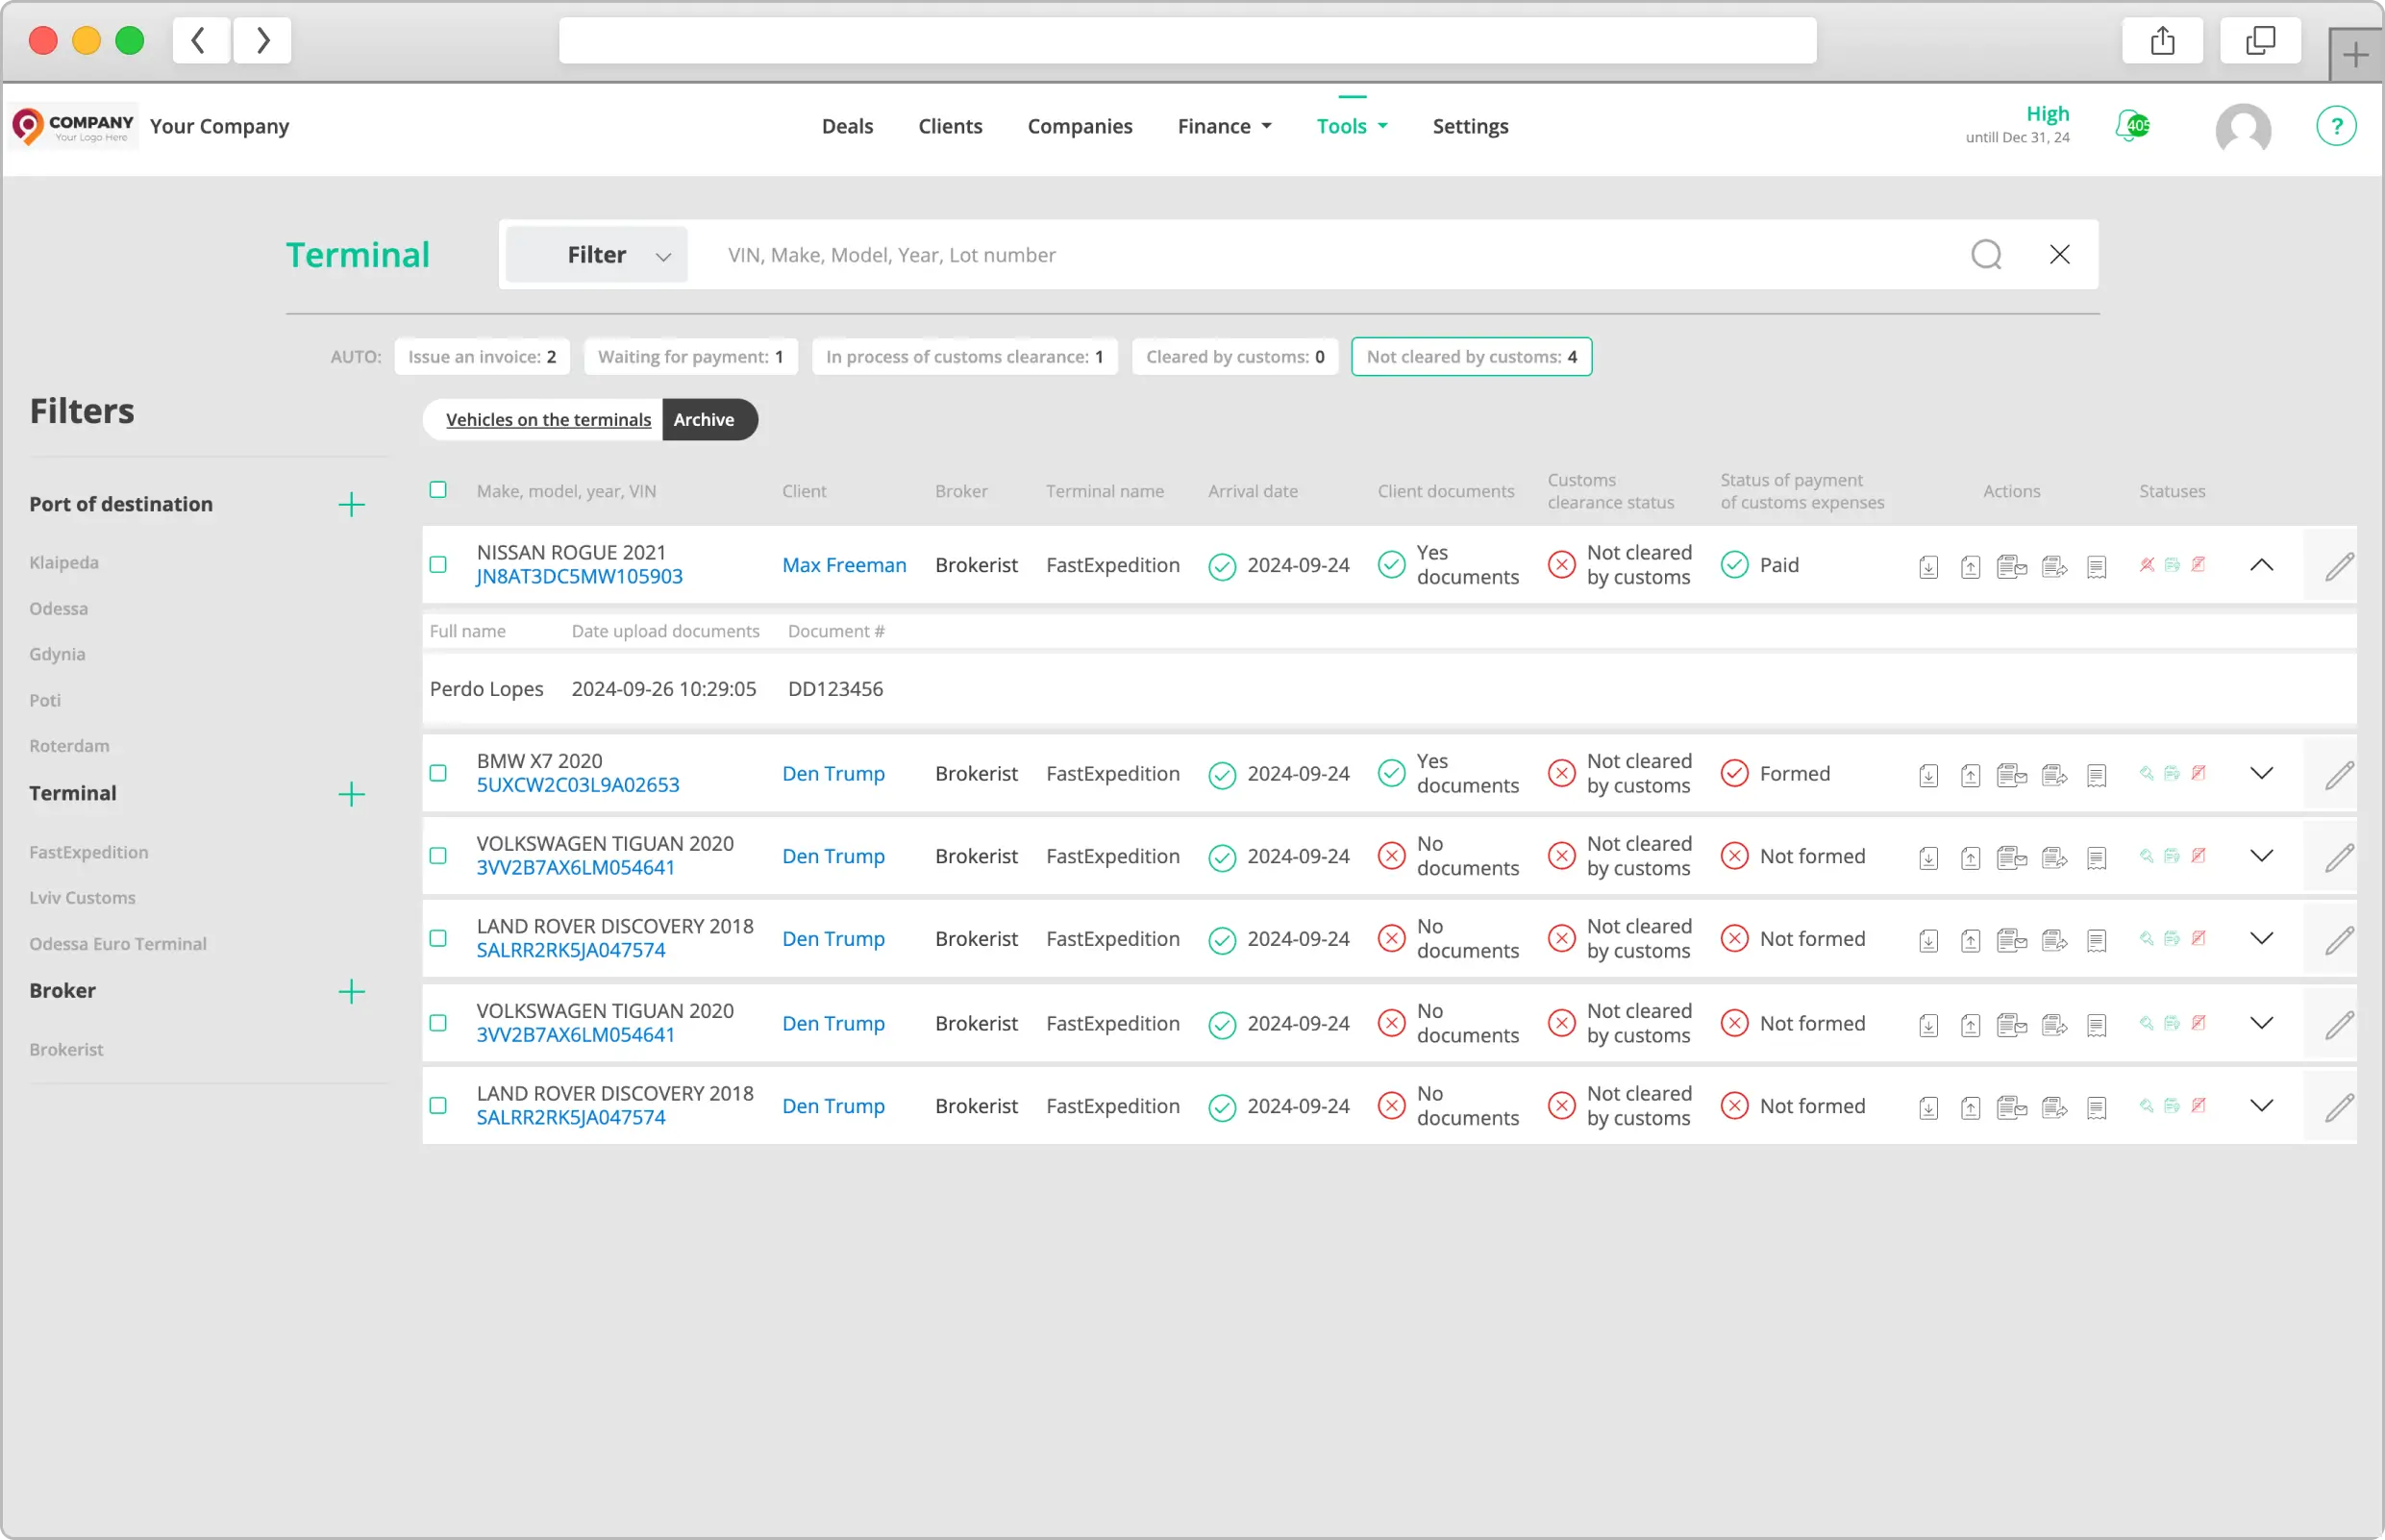Open the user profile avatar
2385x1540 pixels.
pos(2243,129)
